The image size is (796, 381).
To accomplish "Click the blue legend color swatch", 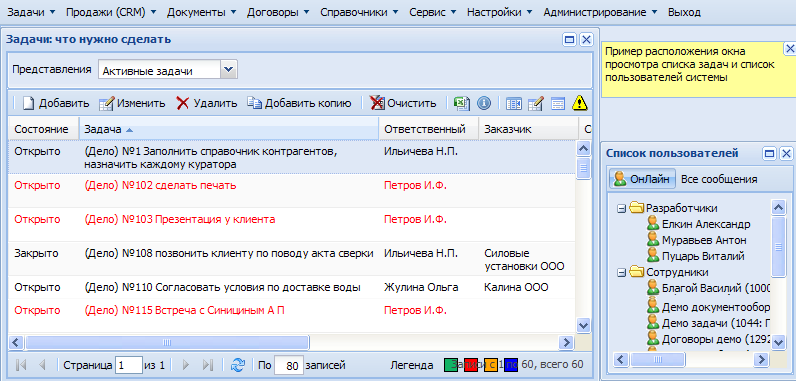I will (512, 365).
